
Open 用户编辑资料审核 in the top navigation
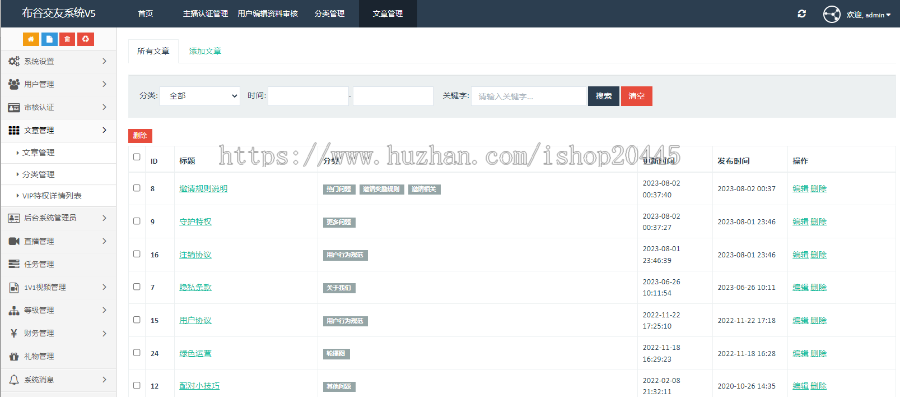268,14
